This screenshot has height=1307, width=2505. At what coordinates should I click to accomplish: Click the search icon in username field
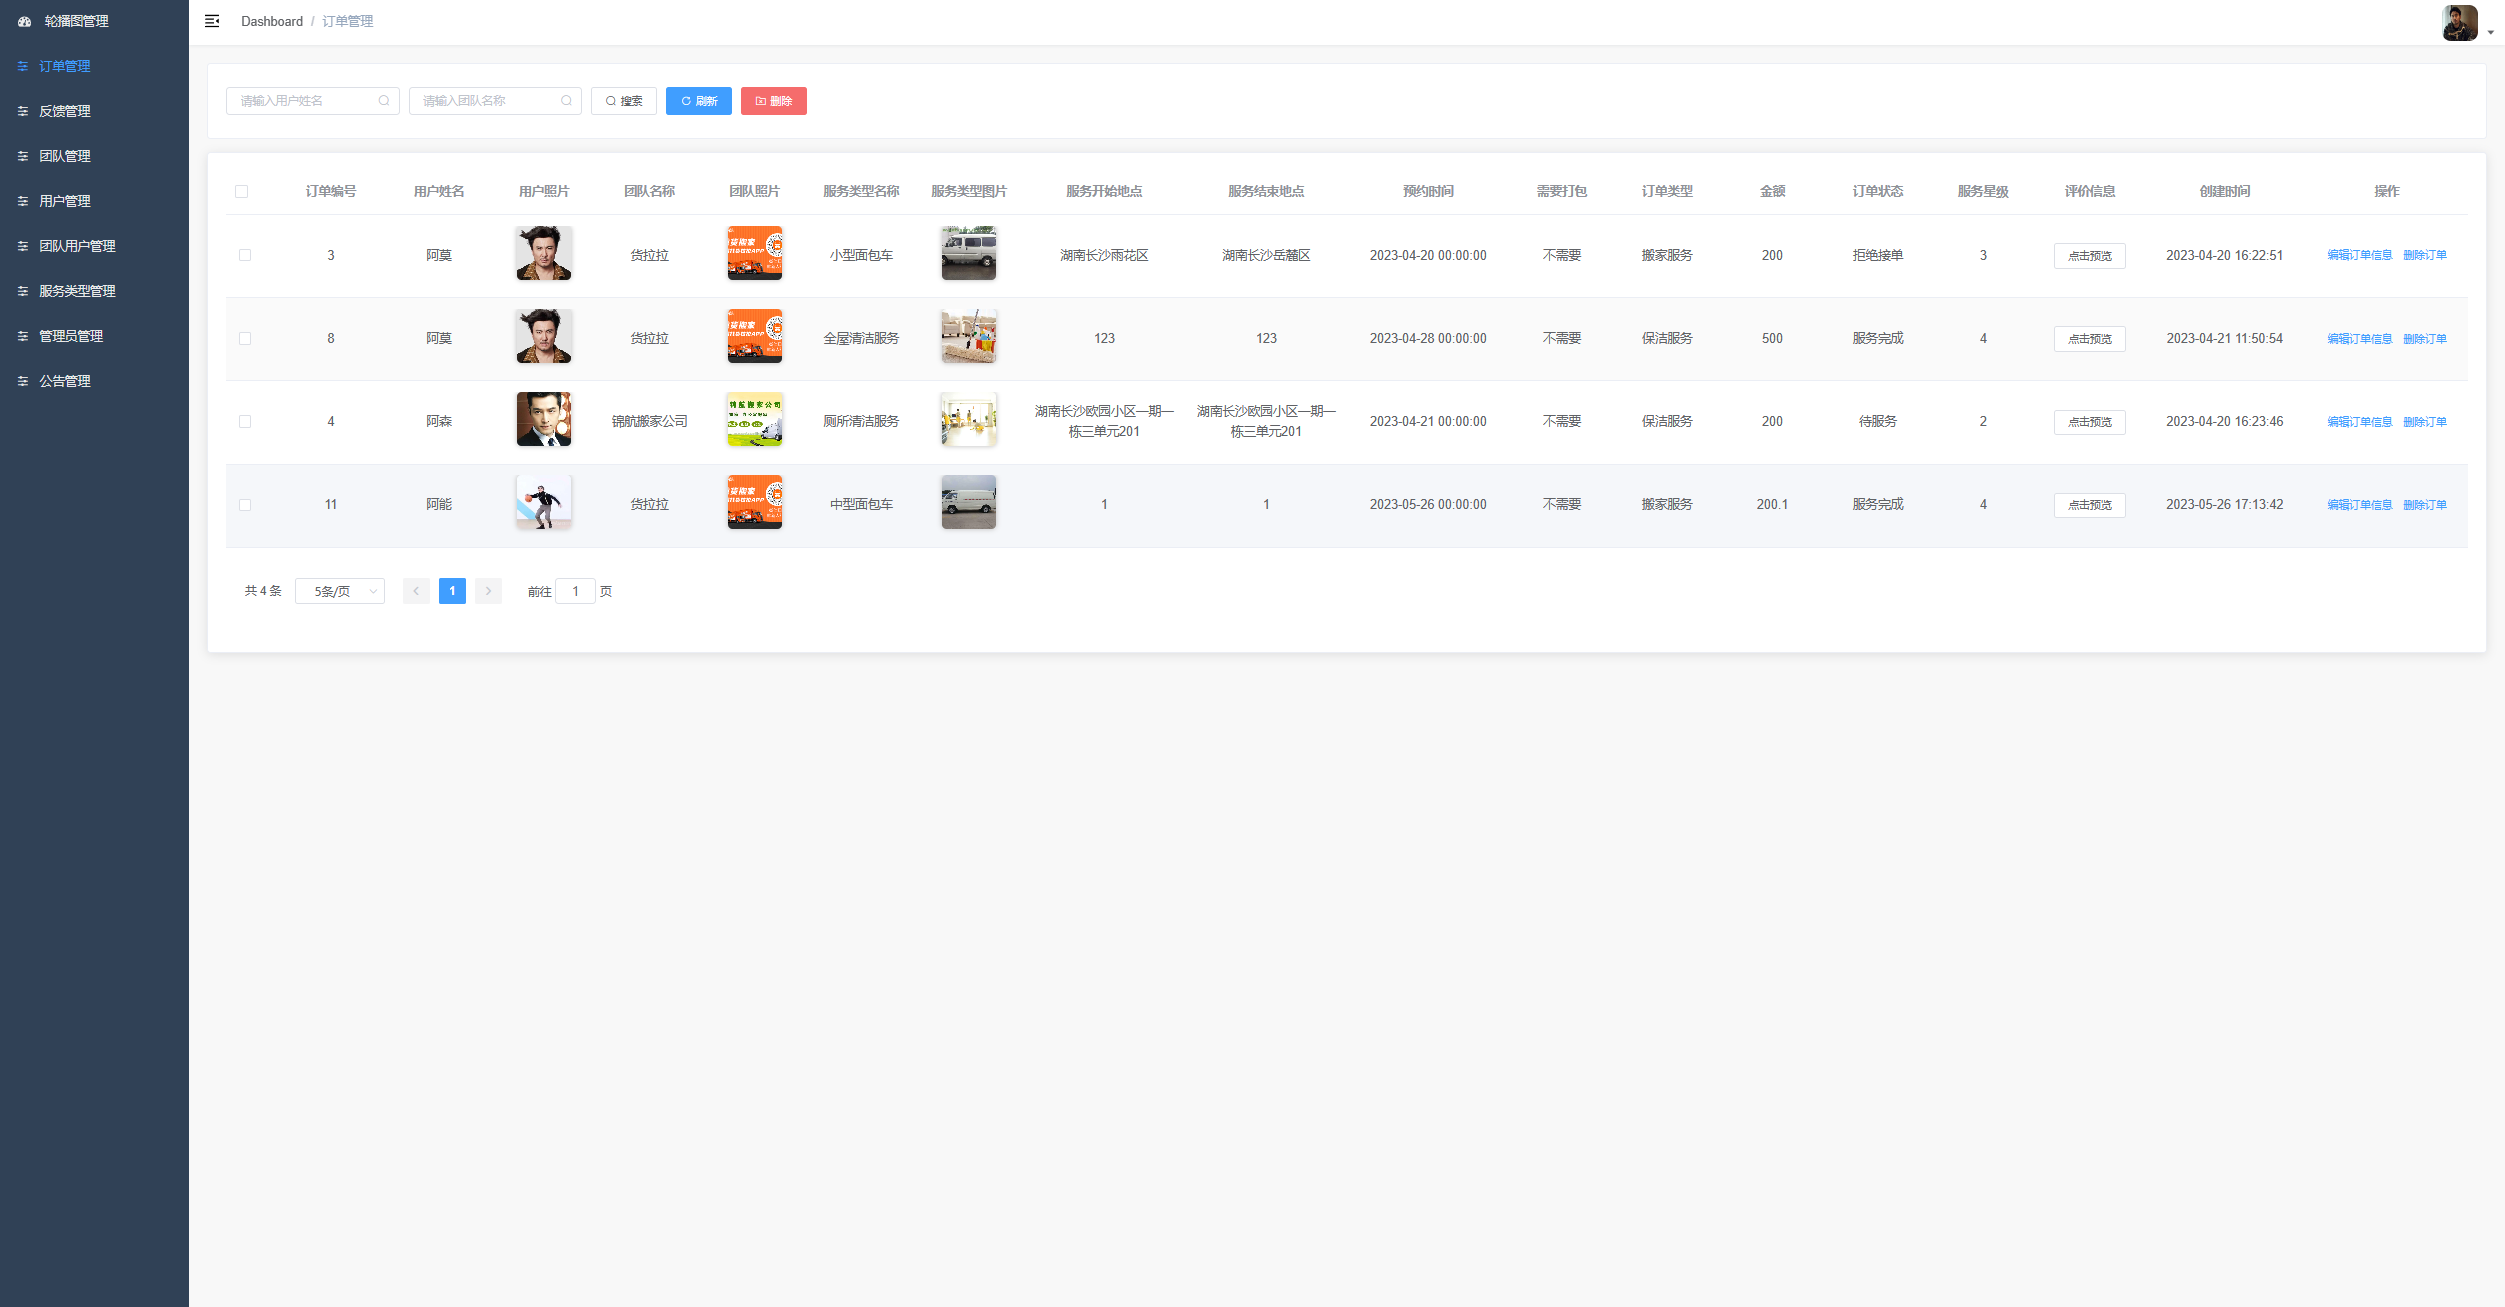384,101
